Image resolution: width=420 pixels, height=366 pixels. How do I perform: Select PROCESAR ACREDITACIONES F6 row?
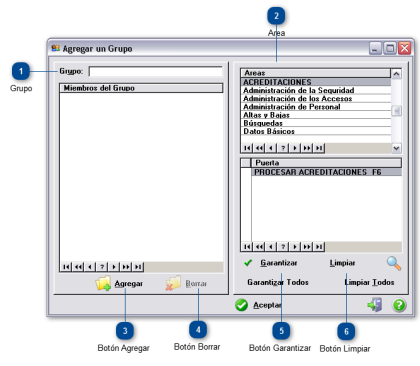326,172
